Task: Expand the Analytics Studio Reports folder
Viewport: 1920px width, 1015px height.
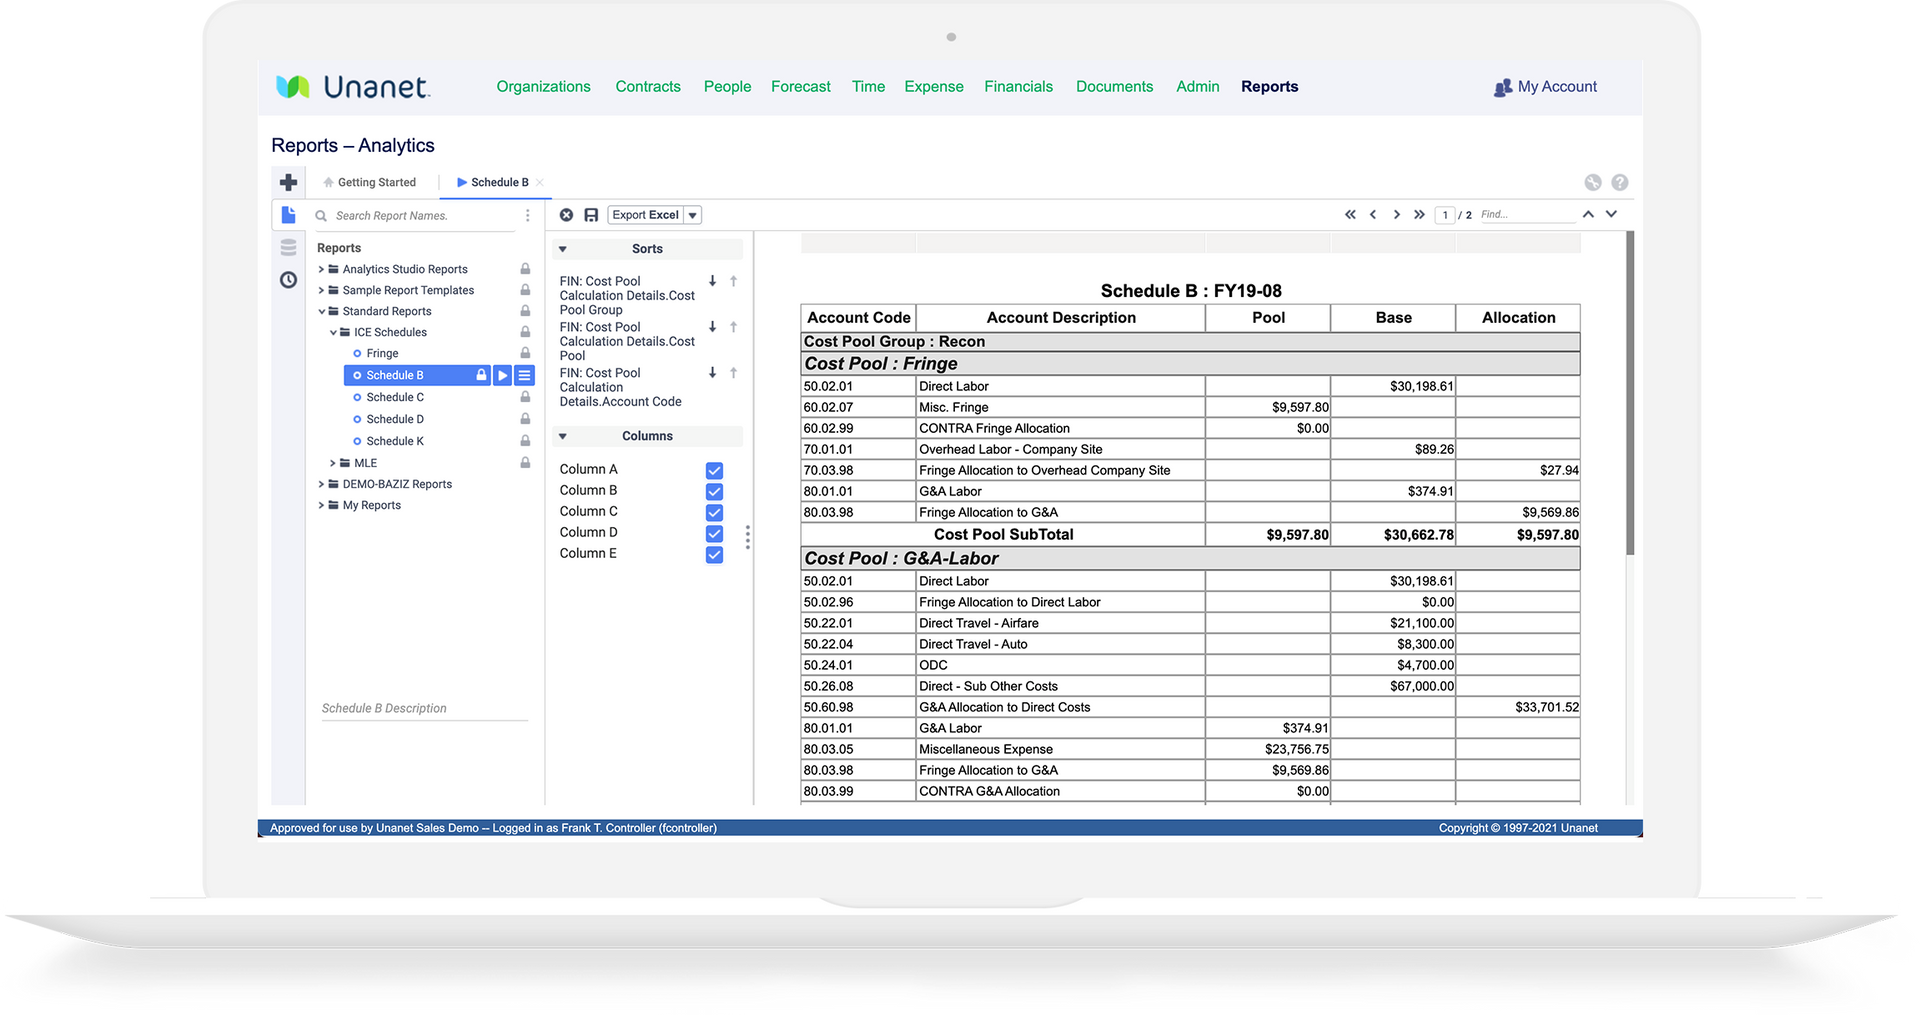Action: [x=321, y=268]
